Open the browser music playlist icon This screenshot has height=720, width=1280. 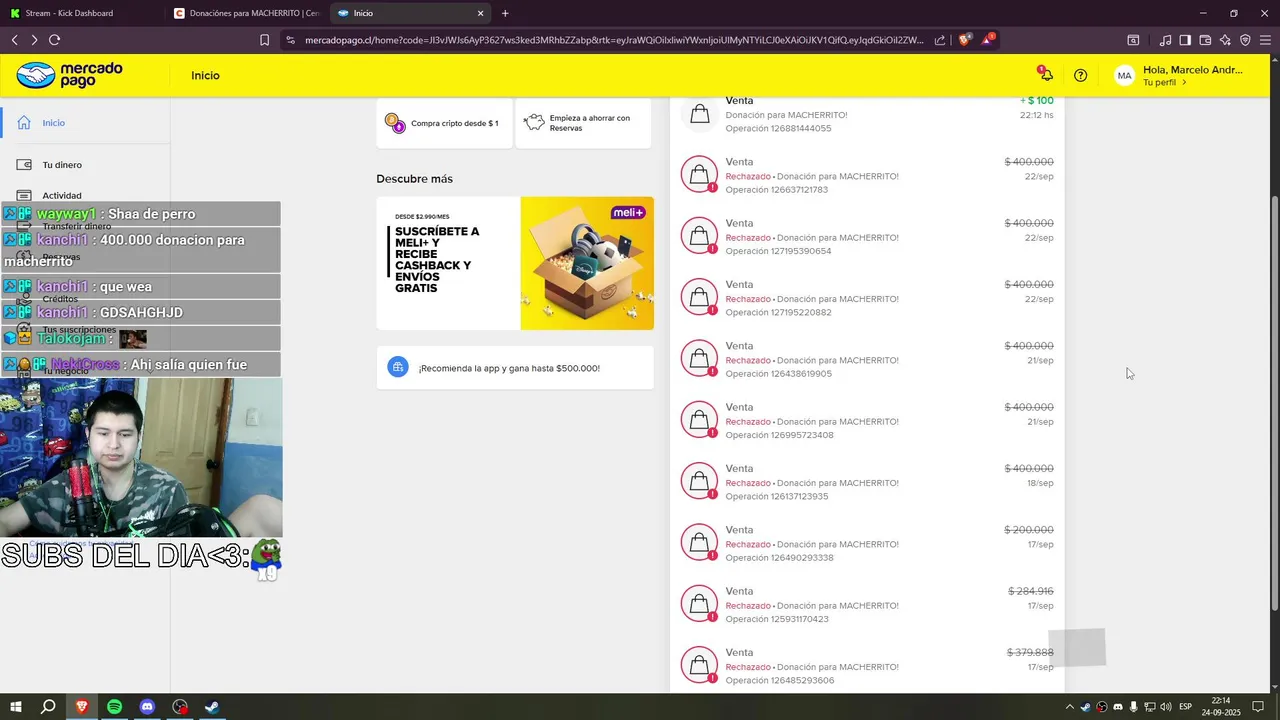point(1165,40)
